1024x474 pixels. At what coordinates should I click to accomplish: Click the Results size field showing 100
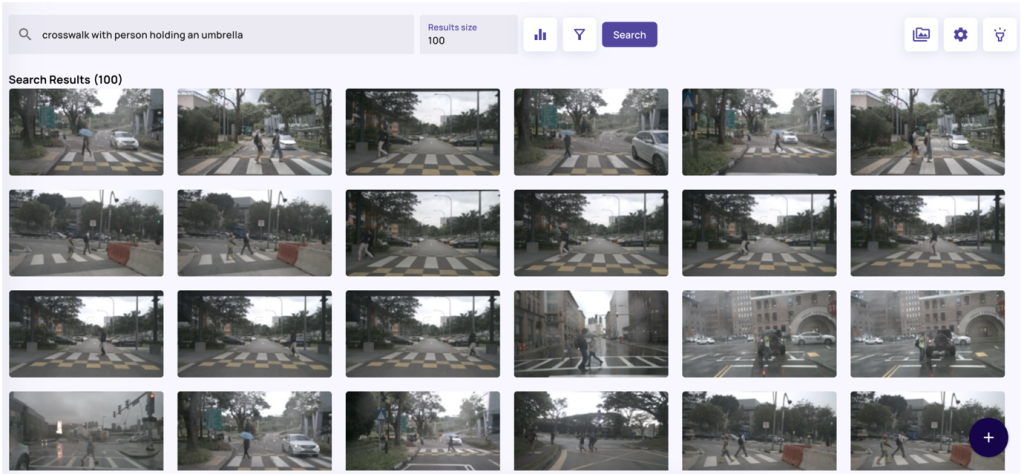(469, 35)
